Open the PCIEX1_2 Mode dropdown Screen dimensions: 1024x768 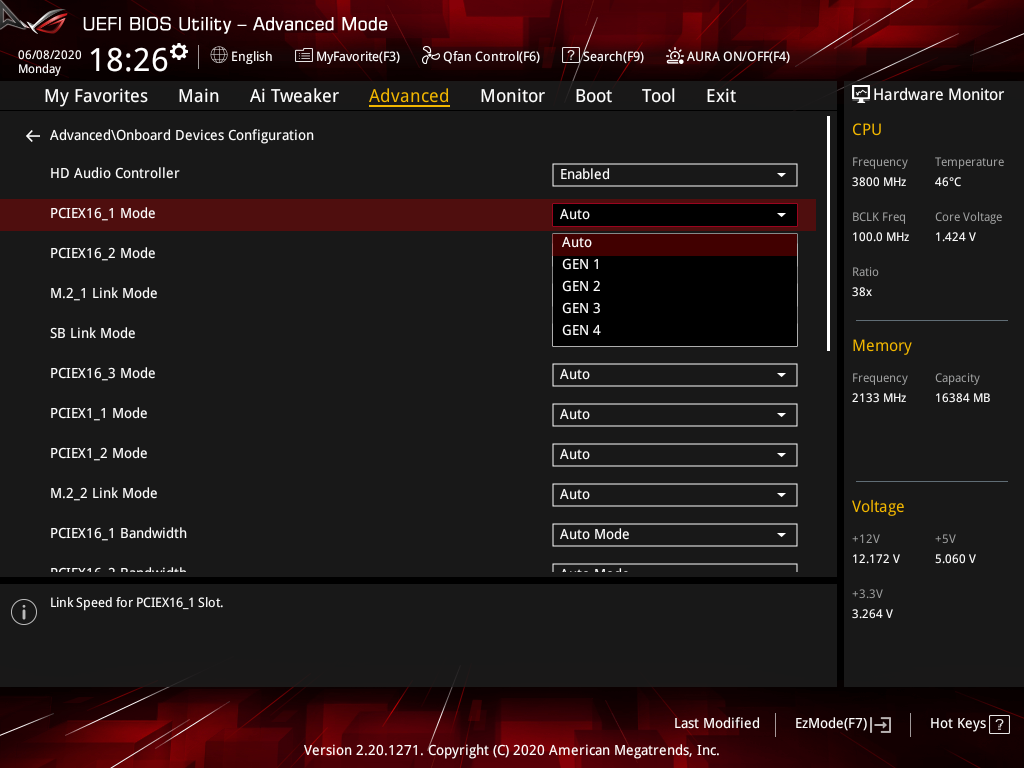(675, 455)
